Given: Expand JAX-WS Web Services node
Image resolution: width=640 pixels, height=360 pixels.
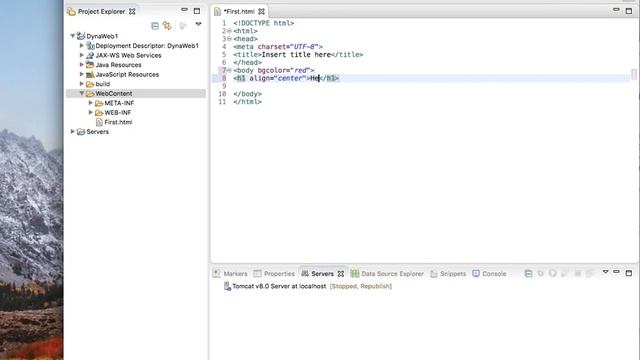Looking at the screenshot, I should [x=82, y=55].
